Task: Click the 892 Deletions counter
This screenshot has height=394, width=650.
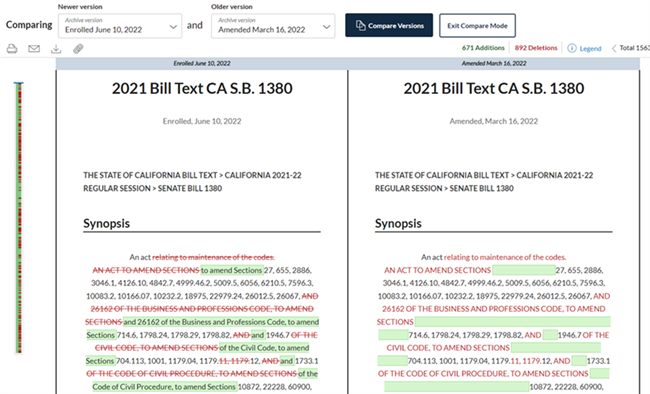Action: (536, 48)
